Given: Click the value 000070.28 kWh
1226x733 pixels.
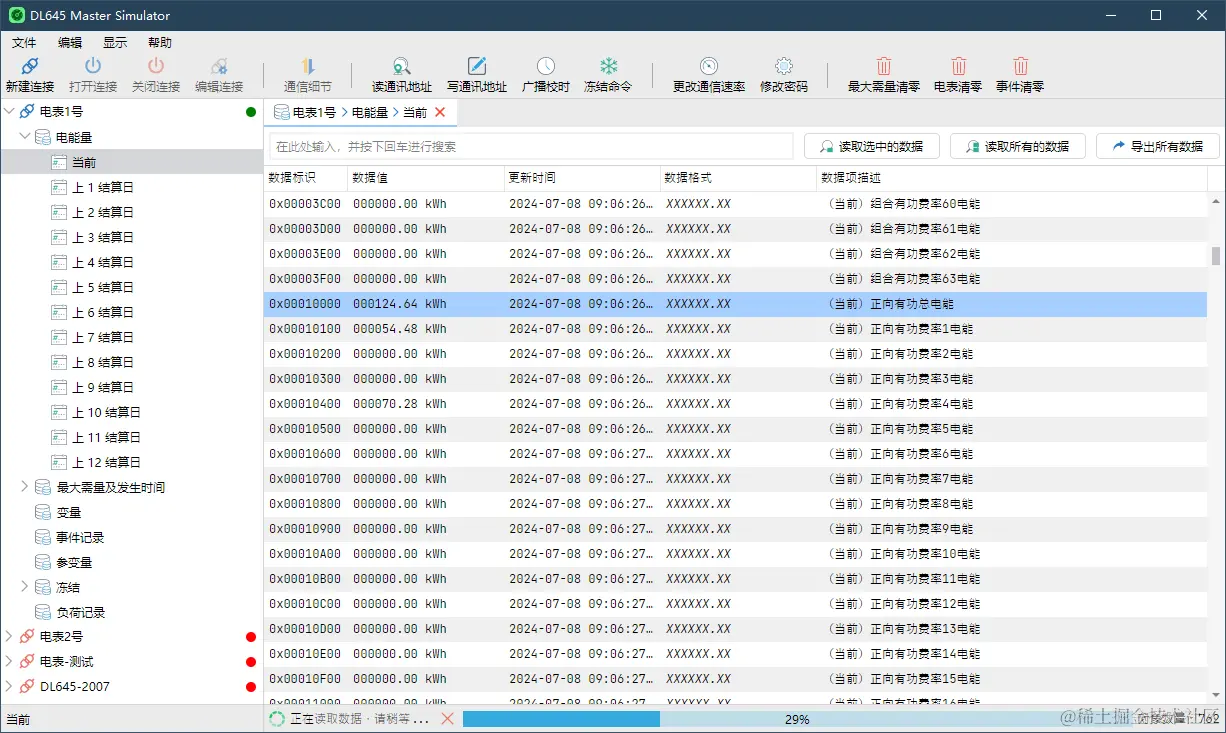Looking at the screenshot, I should (400, 404).
